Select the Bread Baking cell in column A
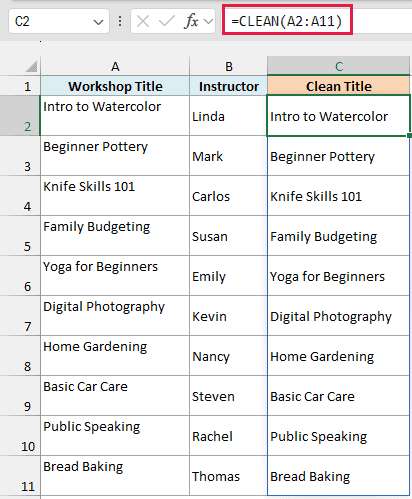 point(115,476)
